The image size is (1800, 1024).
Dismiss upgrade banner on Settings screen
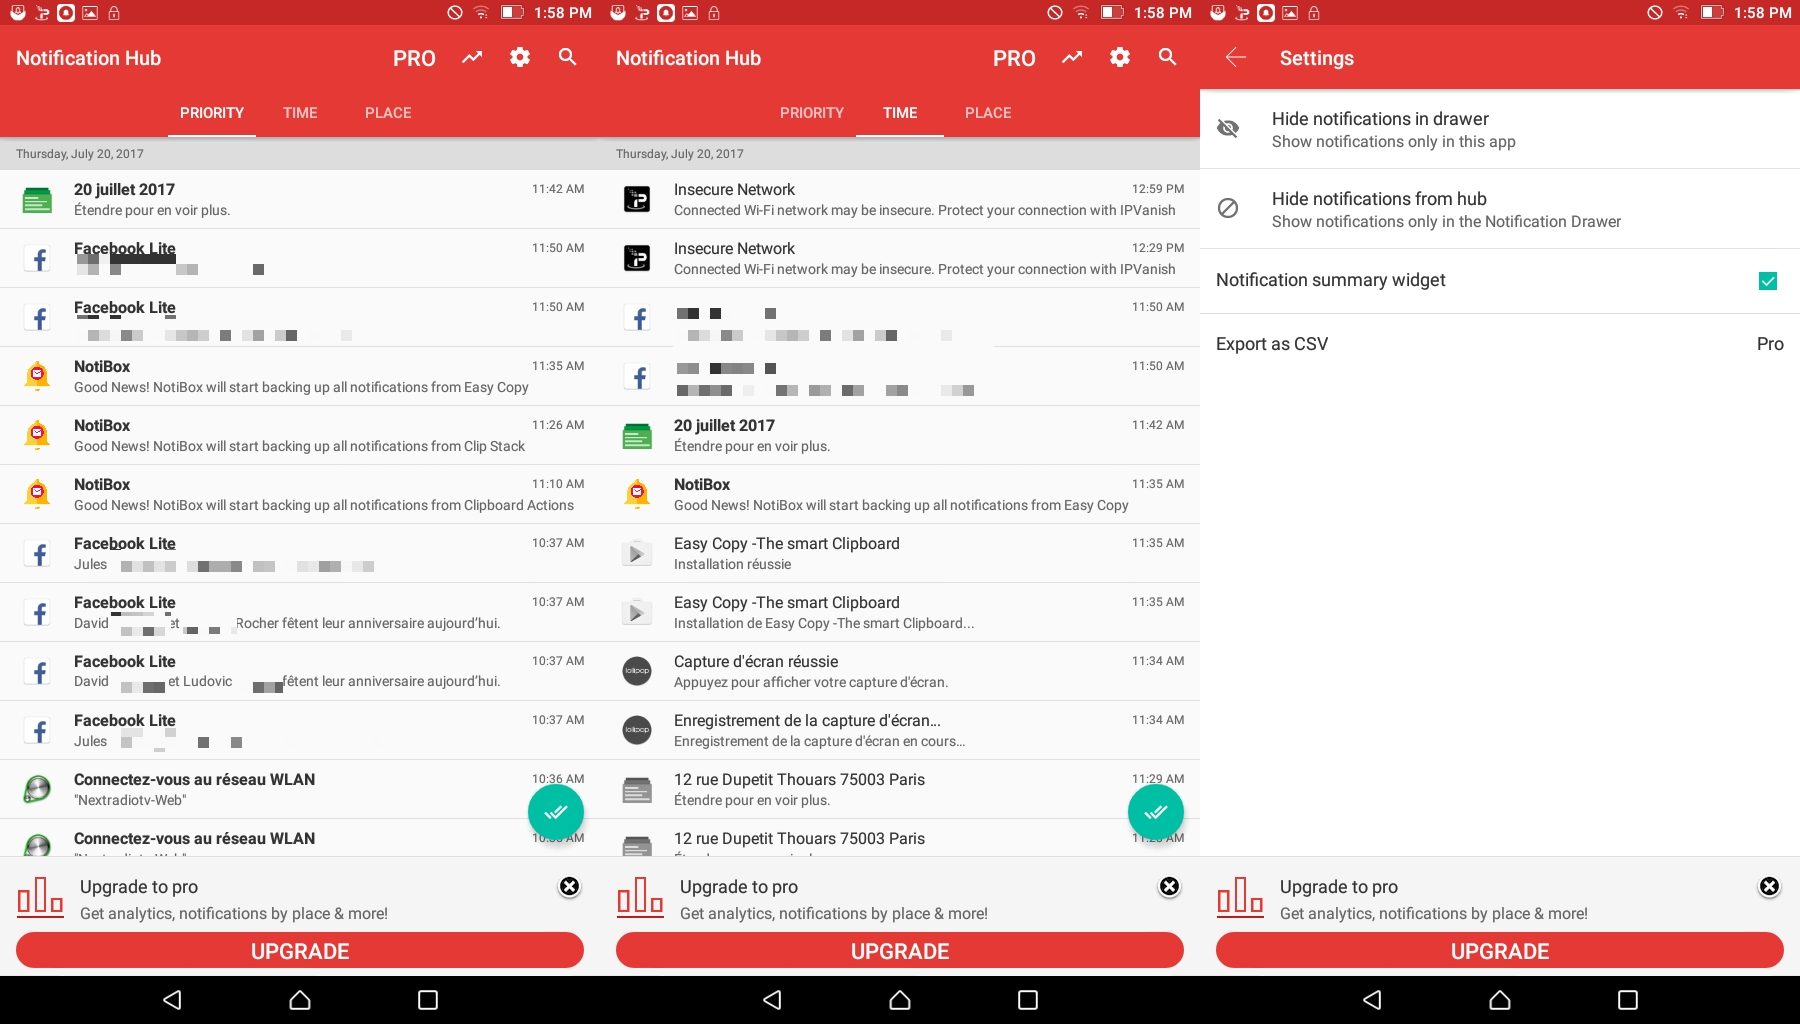(x=1769, y=887)
